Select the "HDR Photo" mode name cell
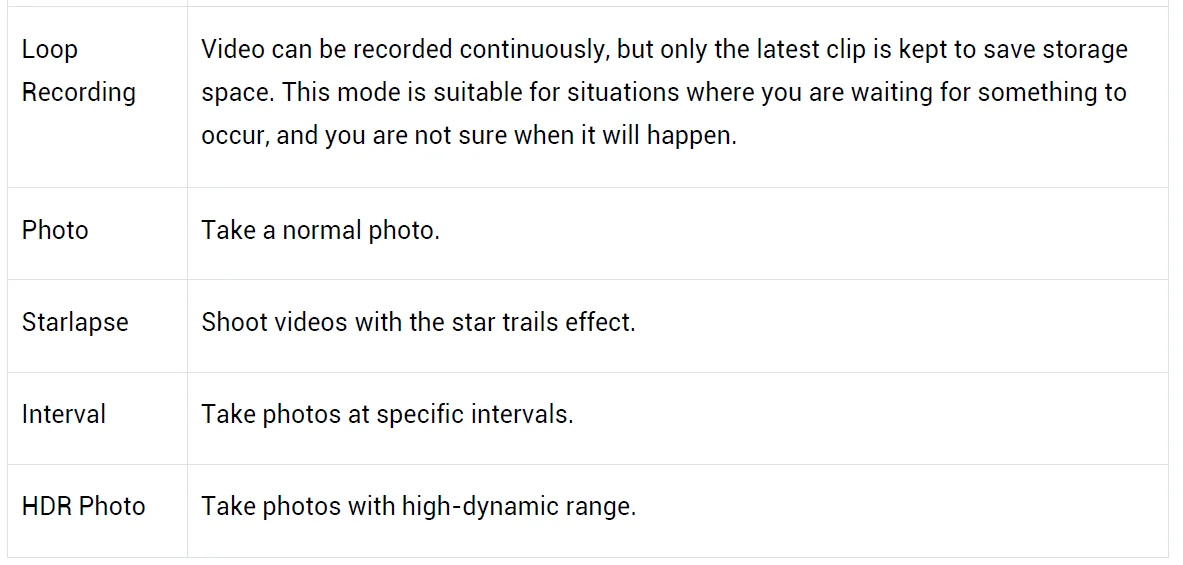Viewport: 1183px width, 565px height. pos(84,506)
